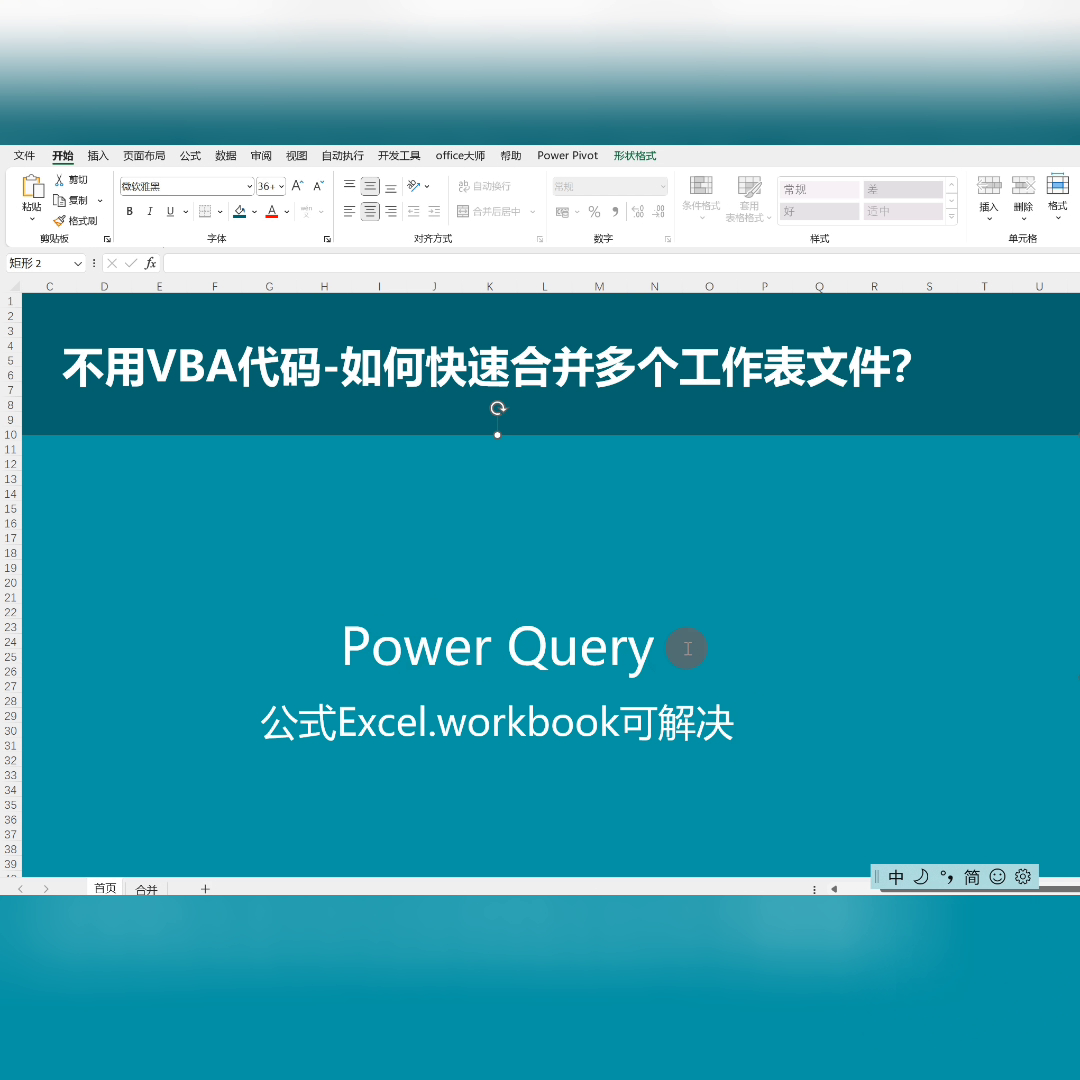Screen dimensions: 1080x1080
Task: Switch to the 页面布局 tab
Action: tap(144, 156)
